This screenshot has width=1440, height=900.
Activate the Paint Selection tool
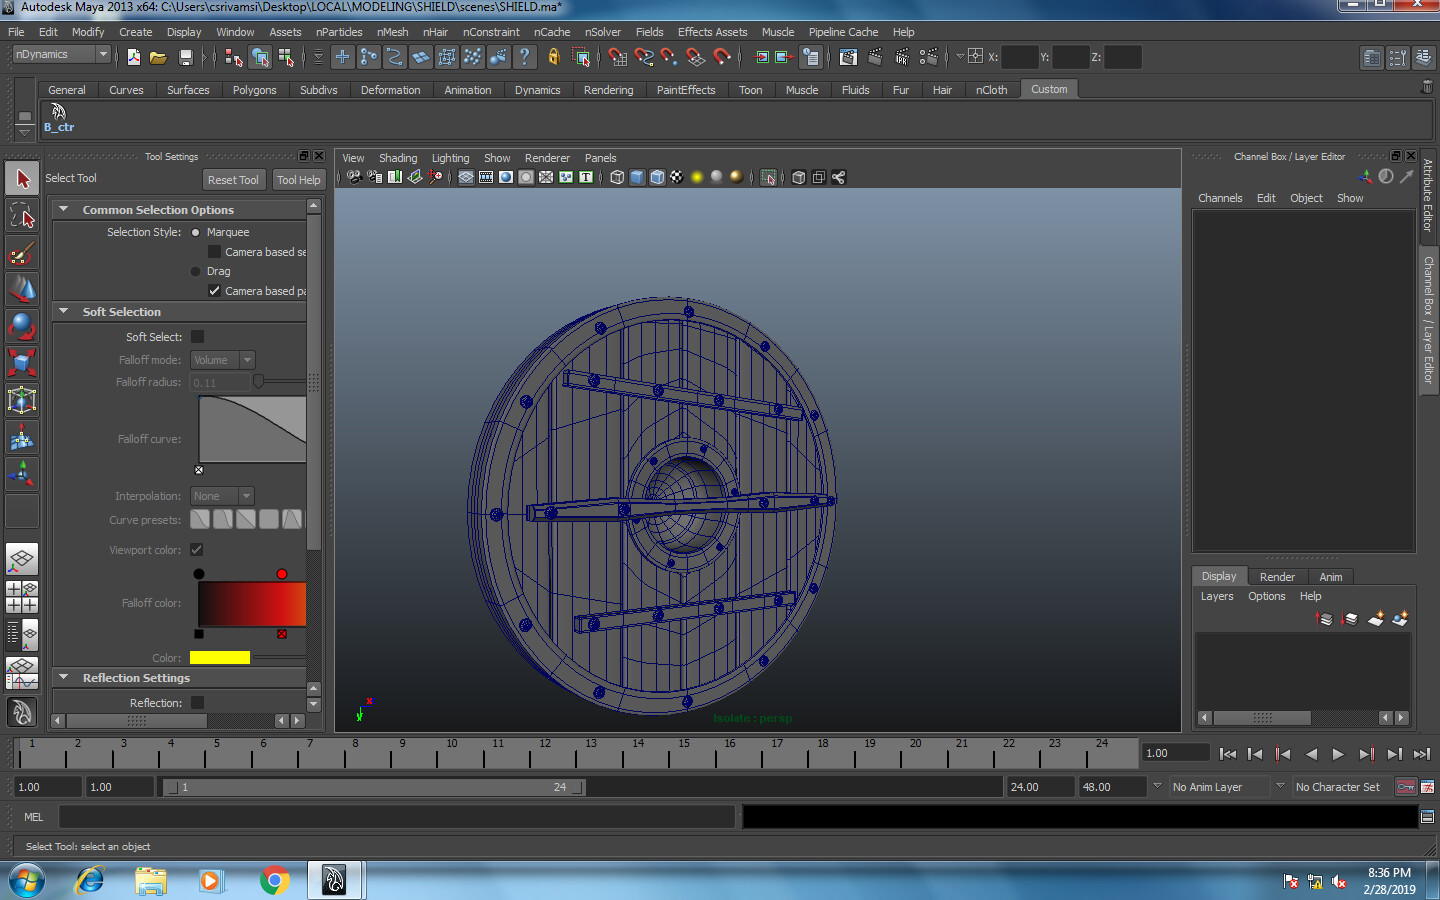point(22,253)
